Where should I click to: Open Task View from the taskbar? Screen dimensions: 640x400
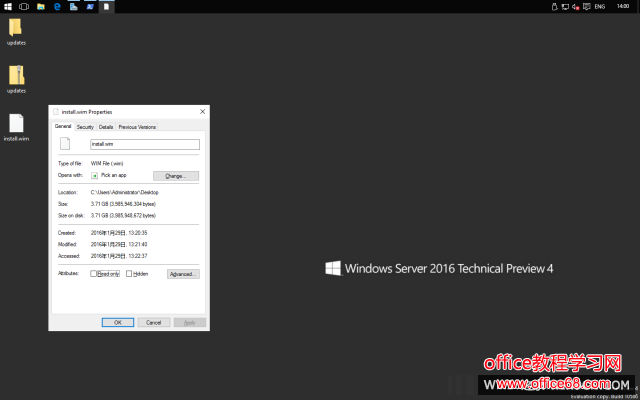(24, 7)
